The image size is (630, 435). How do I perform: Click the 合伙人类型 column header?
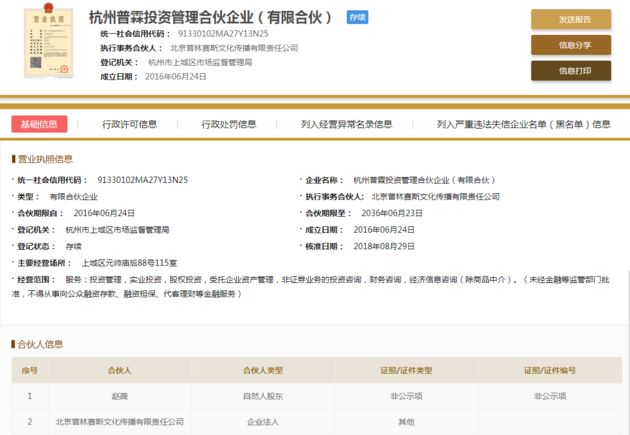point(263,370)
